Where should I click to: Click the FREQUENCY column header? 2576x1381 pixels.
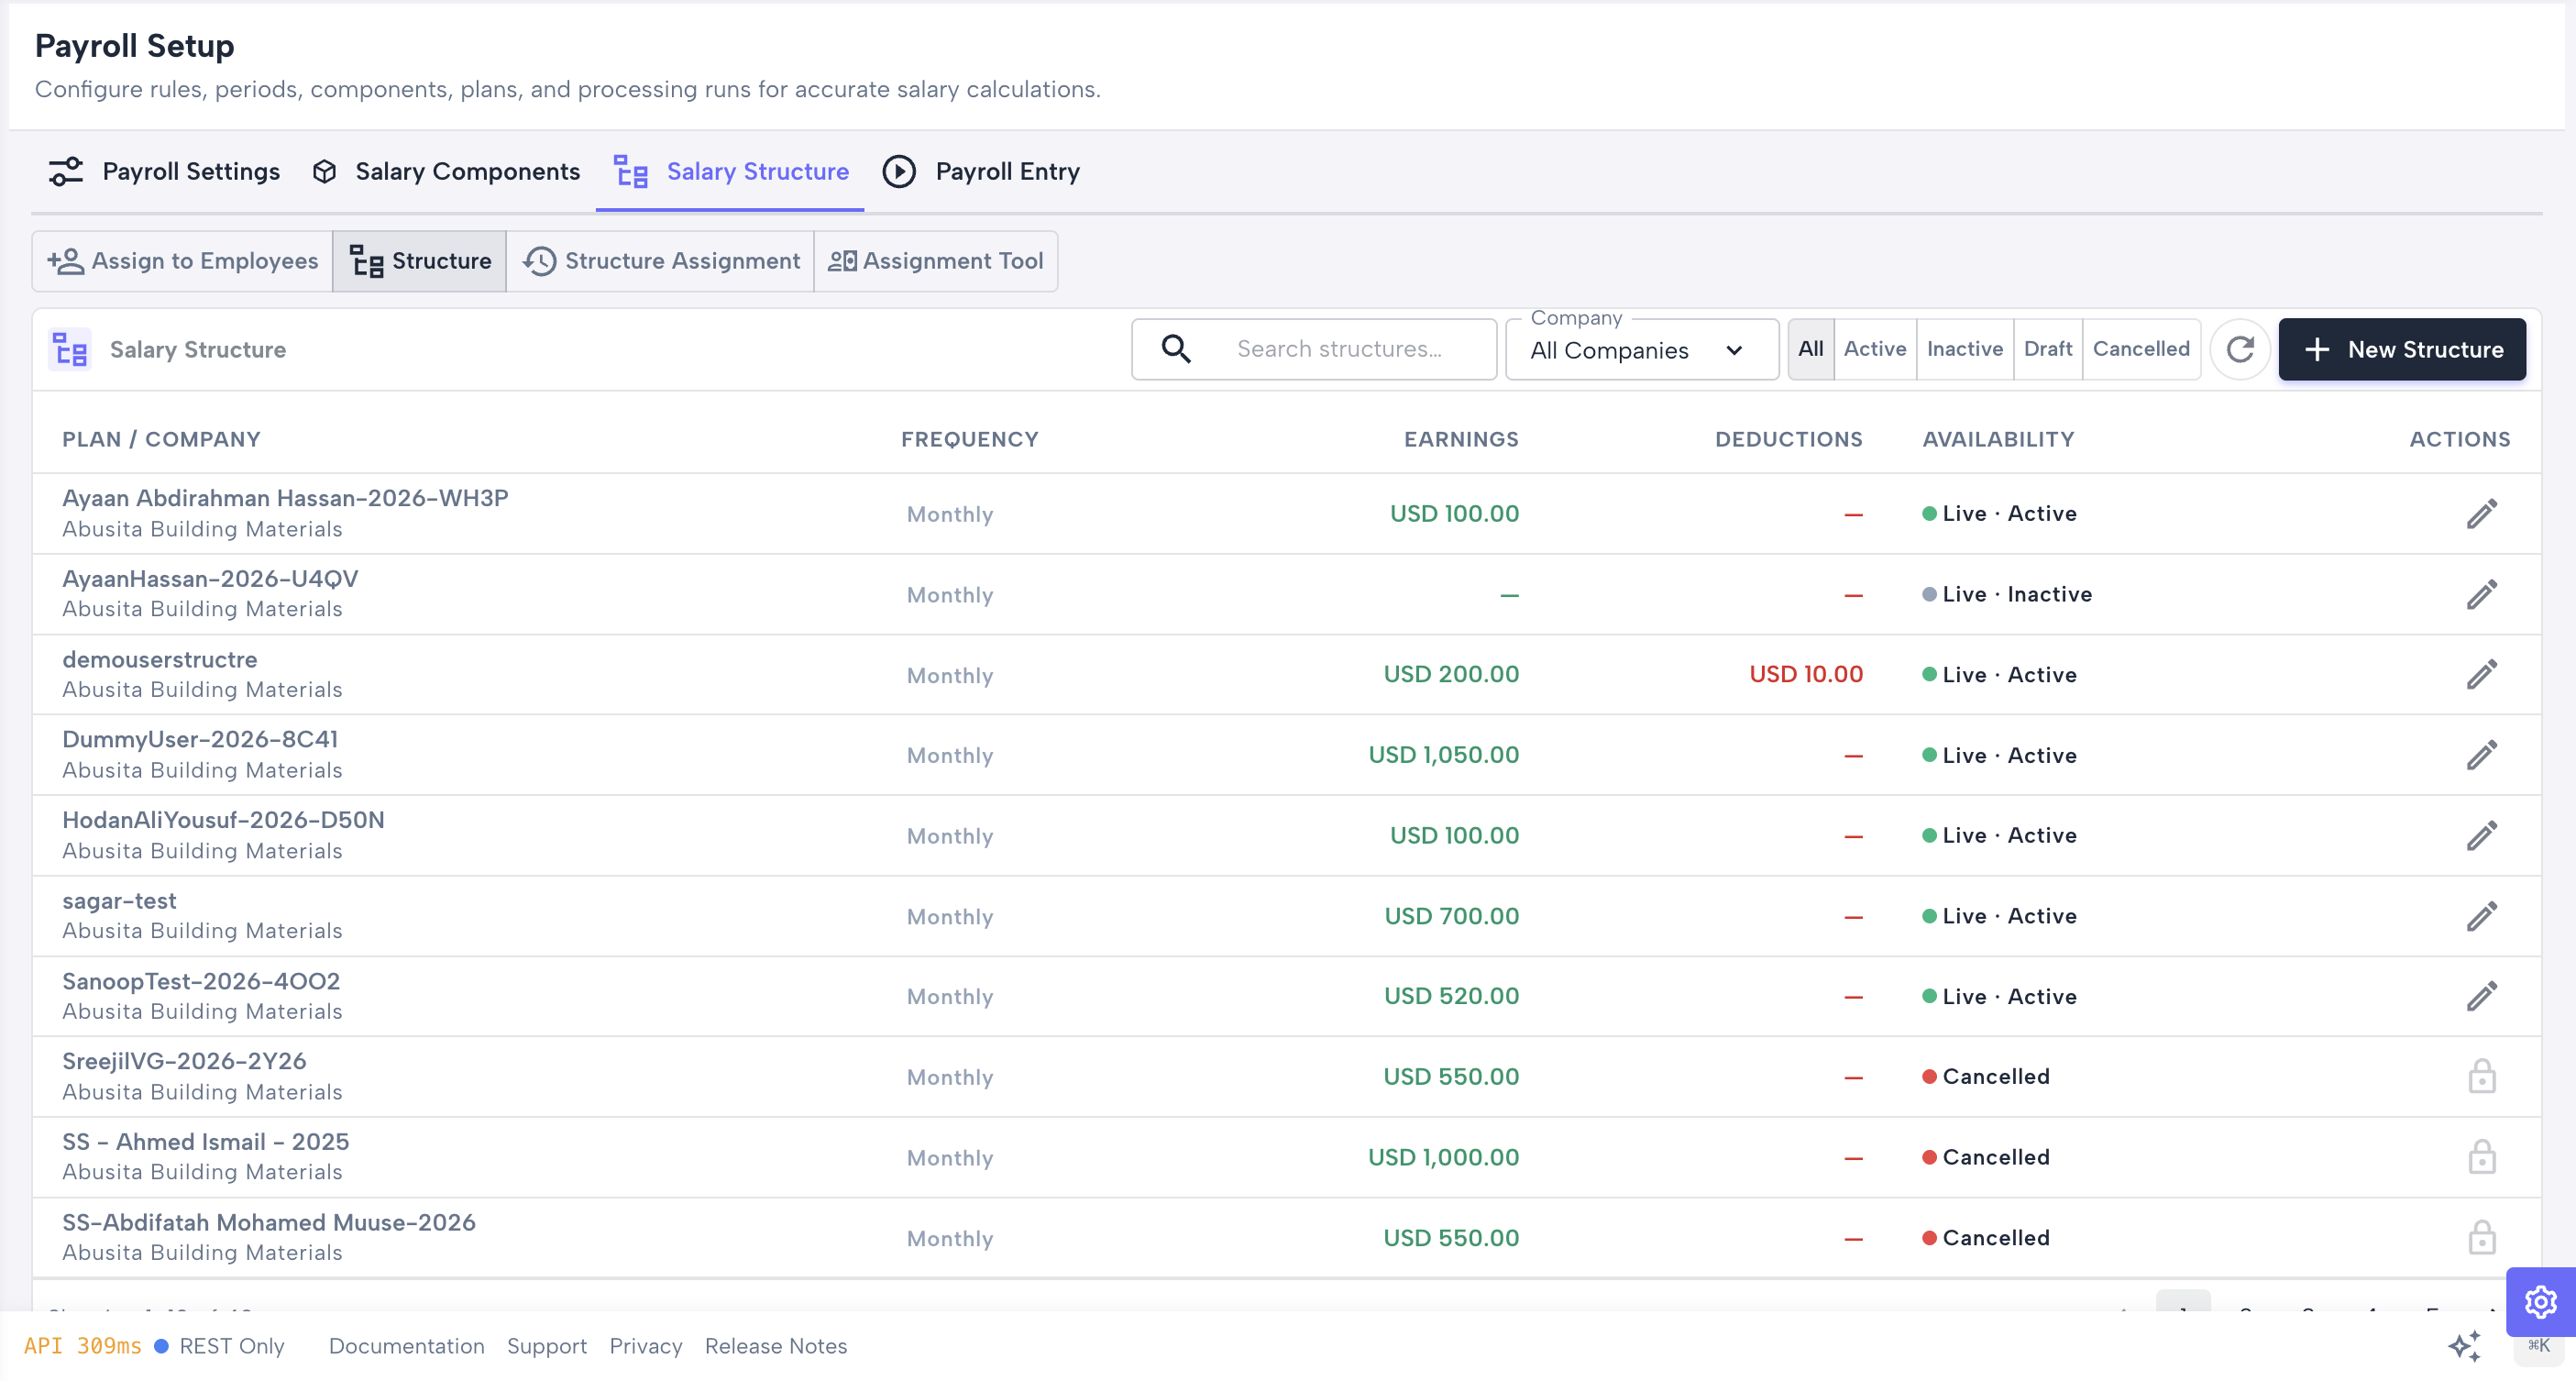click(x=969, y=439)
